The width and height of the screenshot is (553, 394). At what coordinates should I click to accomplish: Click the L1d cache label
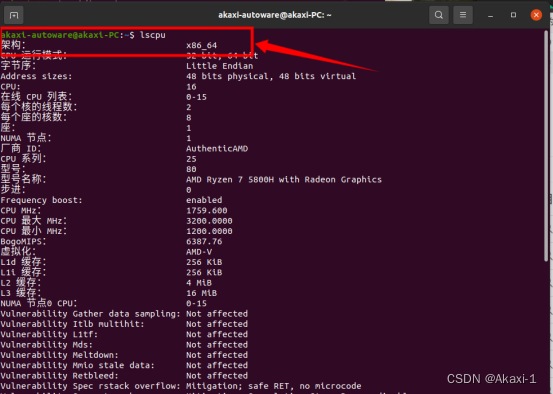(23, 262)
